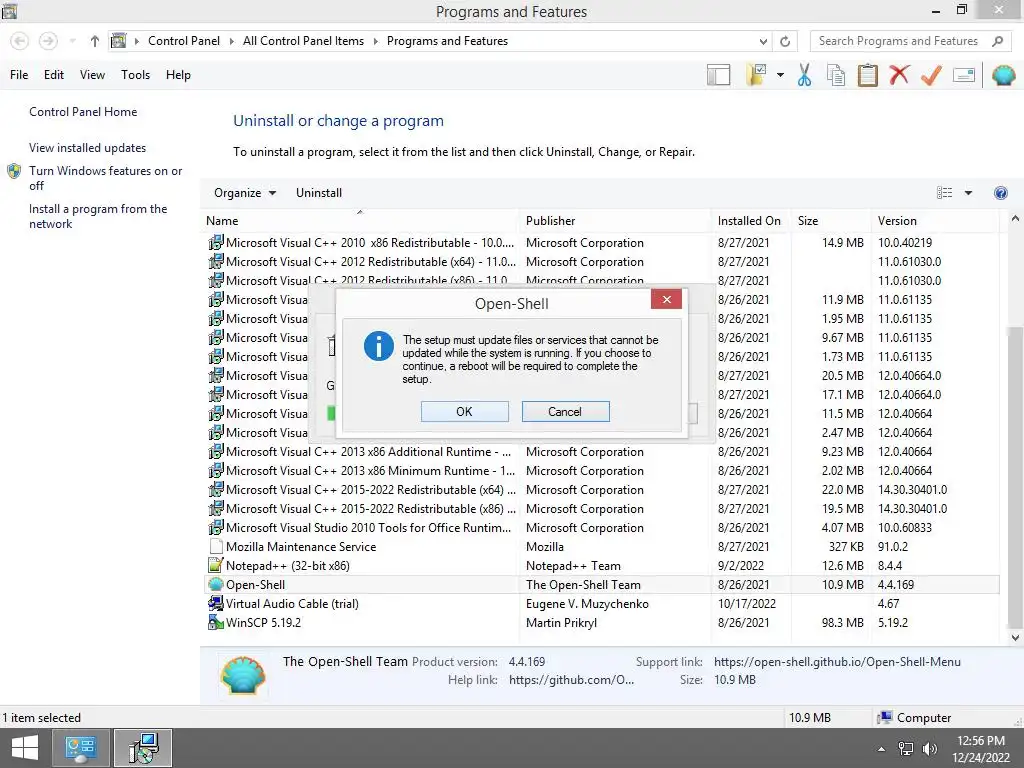
Task: Select the WinSCP 5.19.2 entry icon
Action: coord(216,622)
